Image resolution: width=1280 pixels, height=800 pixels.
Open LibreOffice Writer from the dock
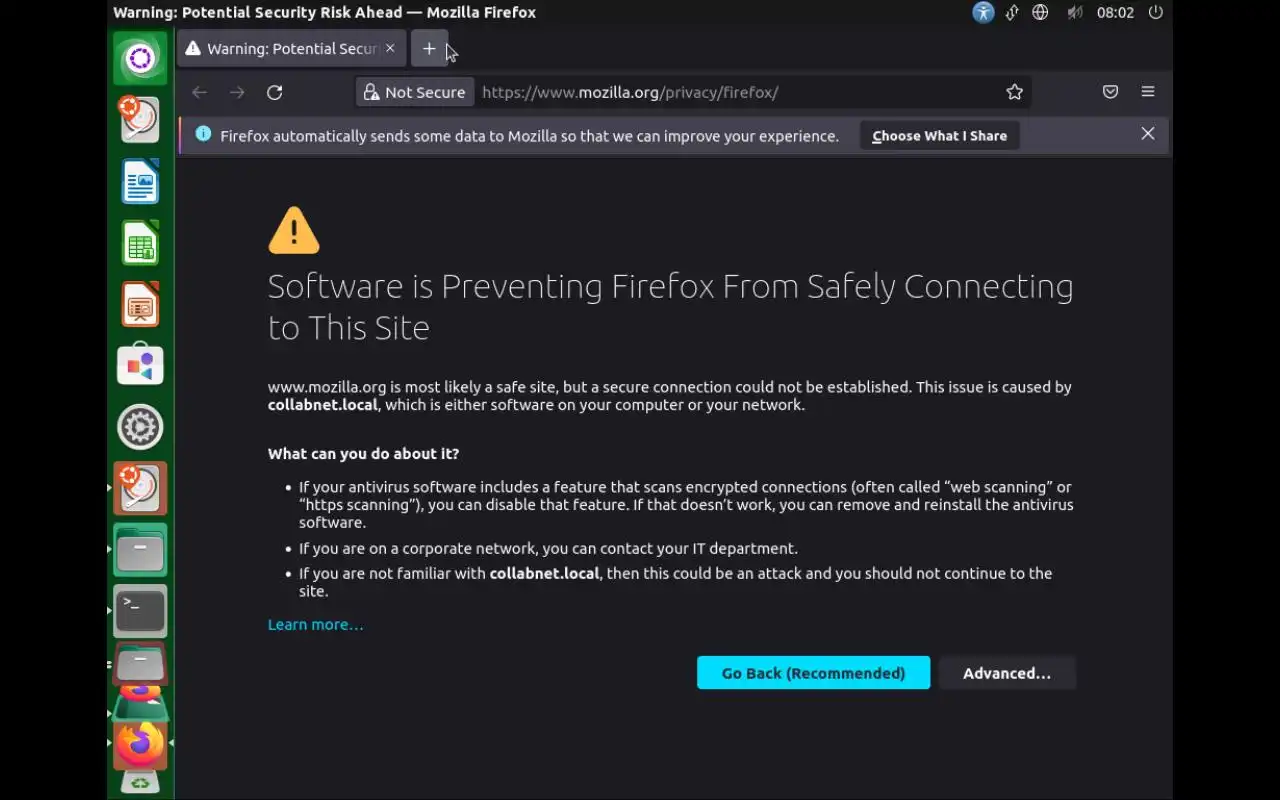tap(140, 183)
